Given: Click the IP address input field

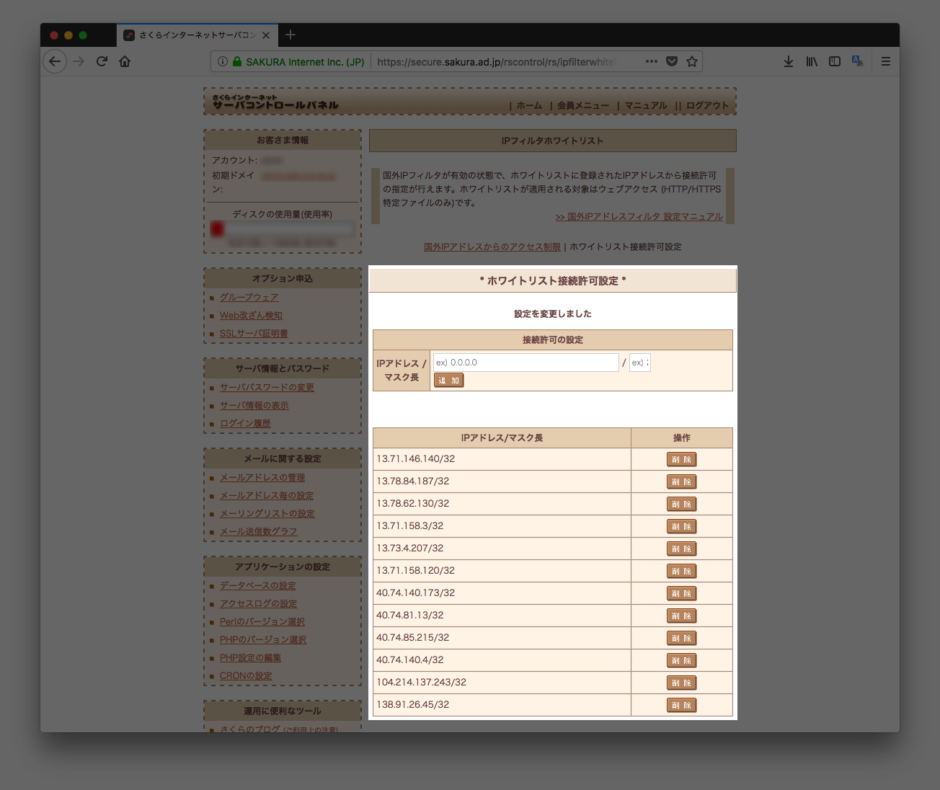Looking at the screenshot, I should (x=525, y=362).
